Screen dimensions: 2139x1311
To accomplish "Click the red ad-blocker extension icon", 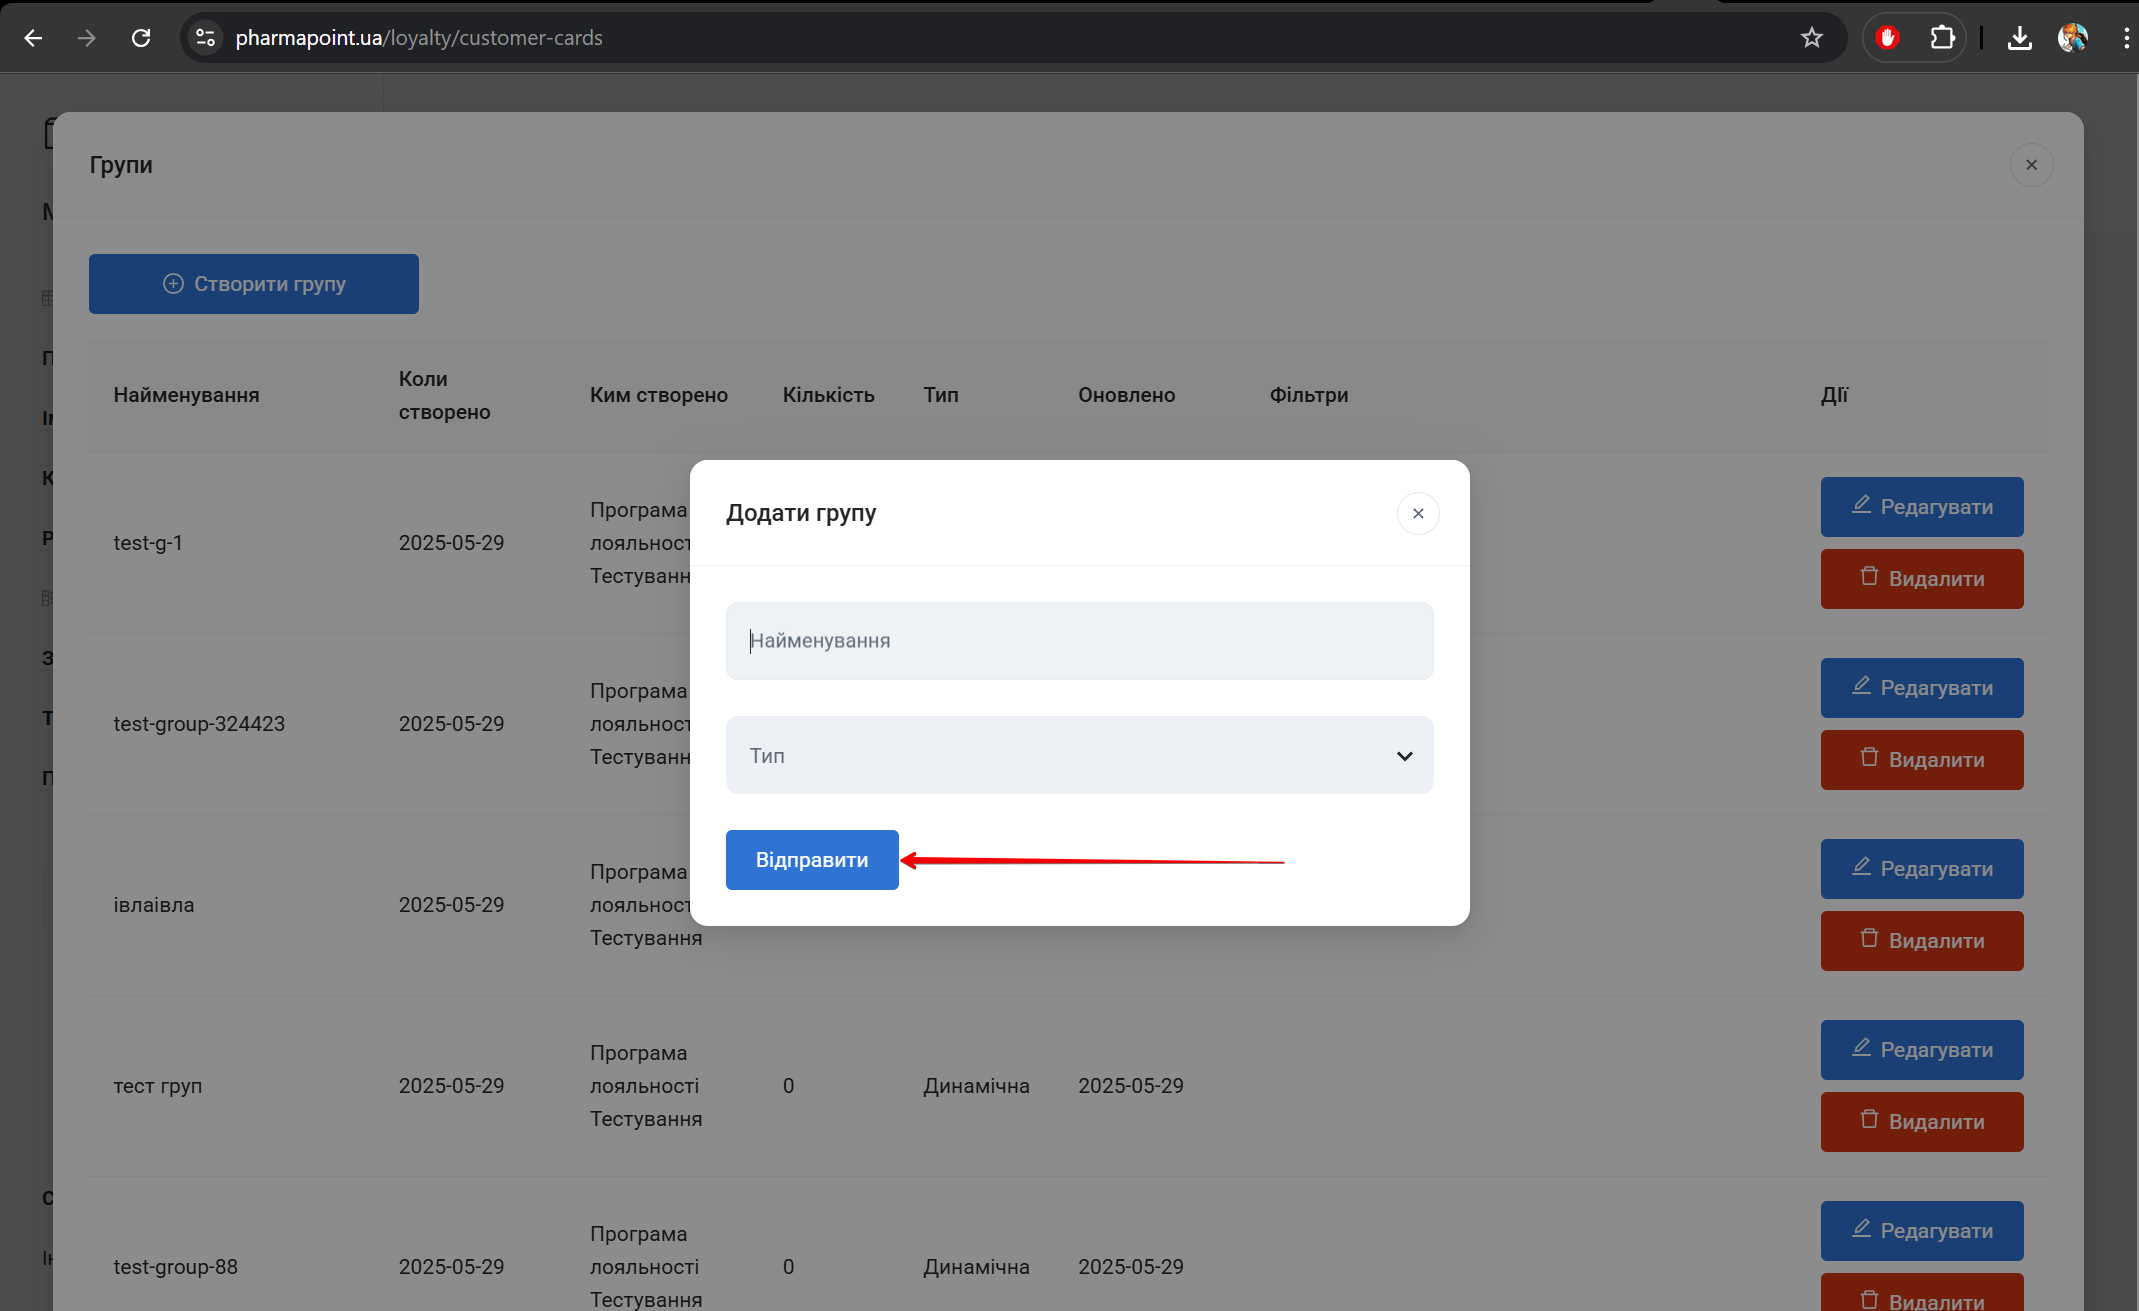I will point(1887,38).
